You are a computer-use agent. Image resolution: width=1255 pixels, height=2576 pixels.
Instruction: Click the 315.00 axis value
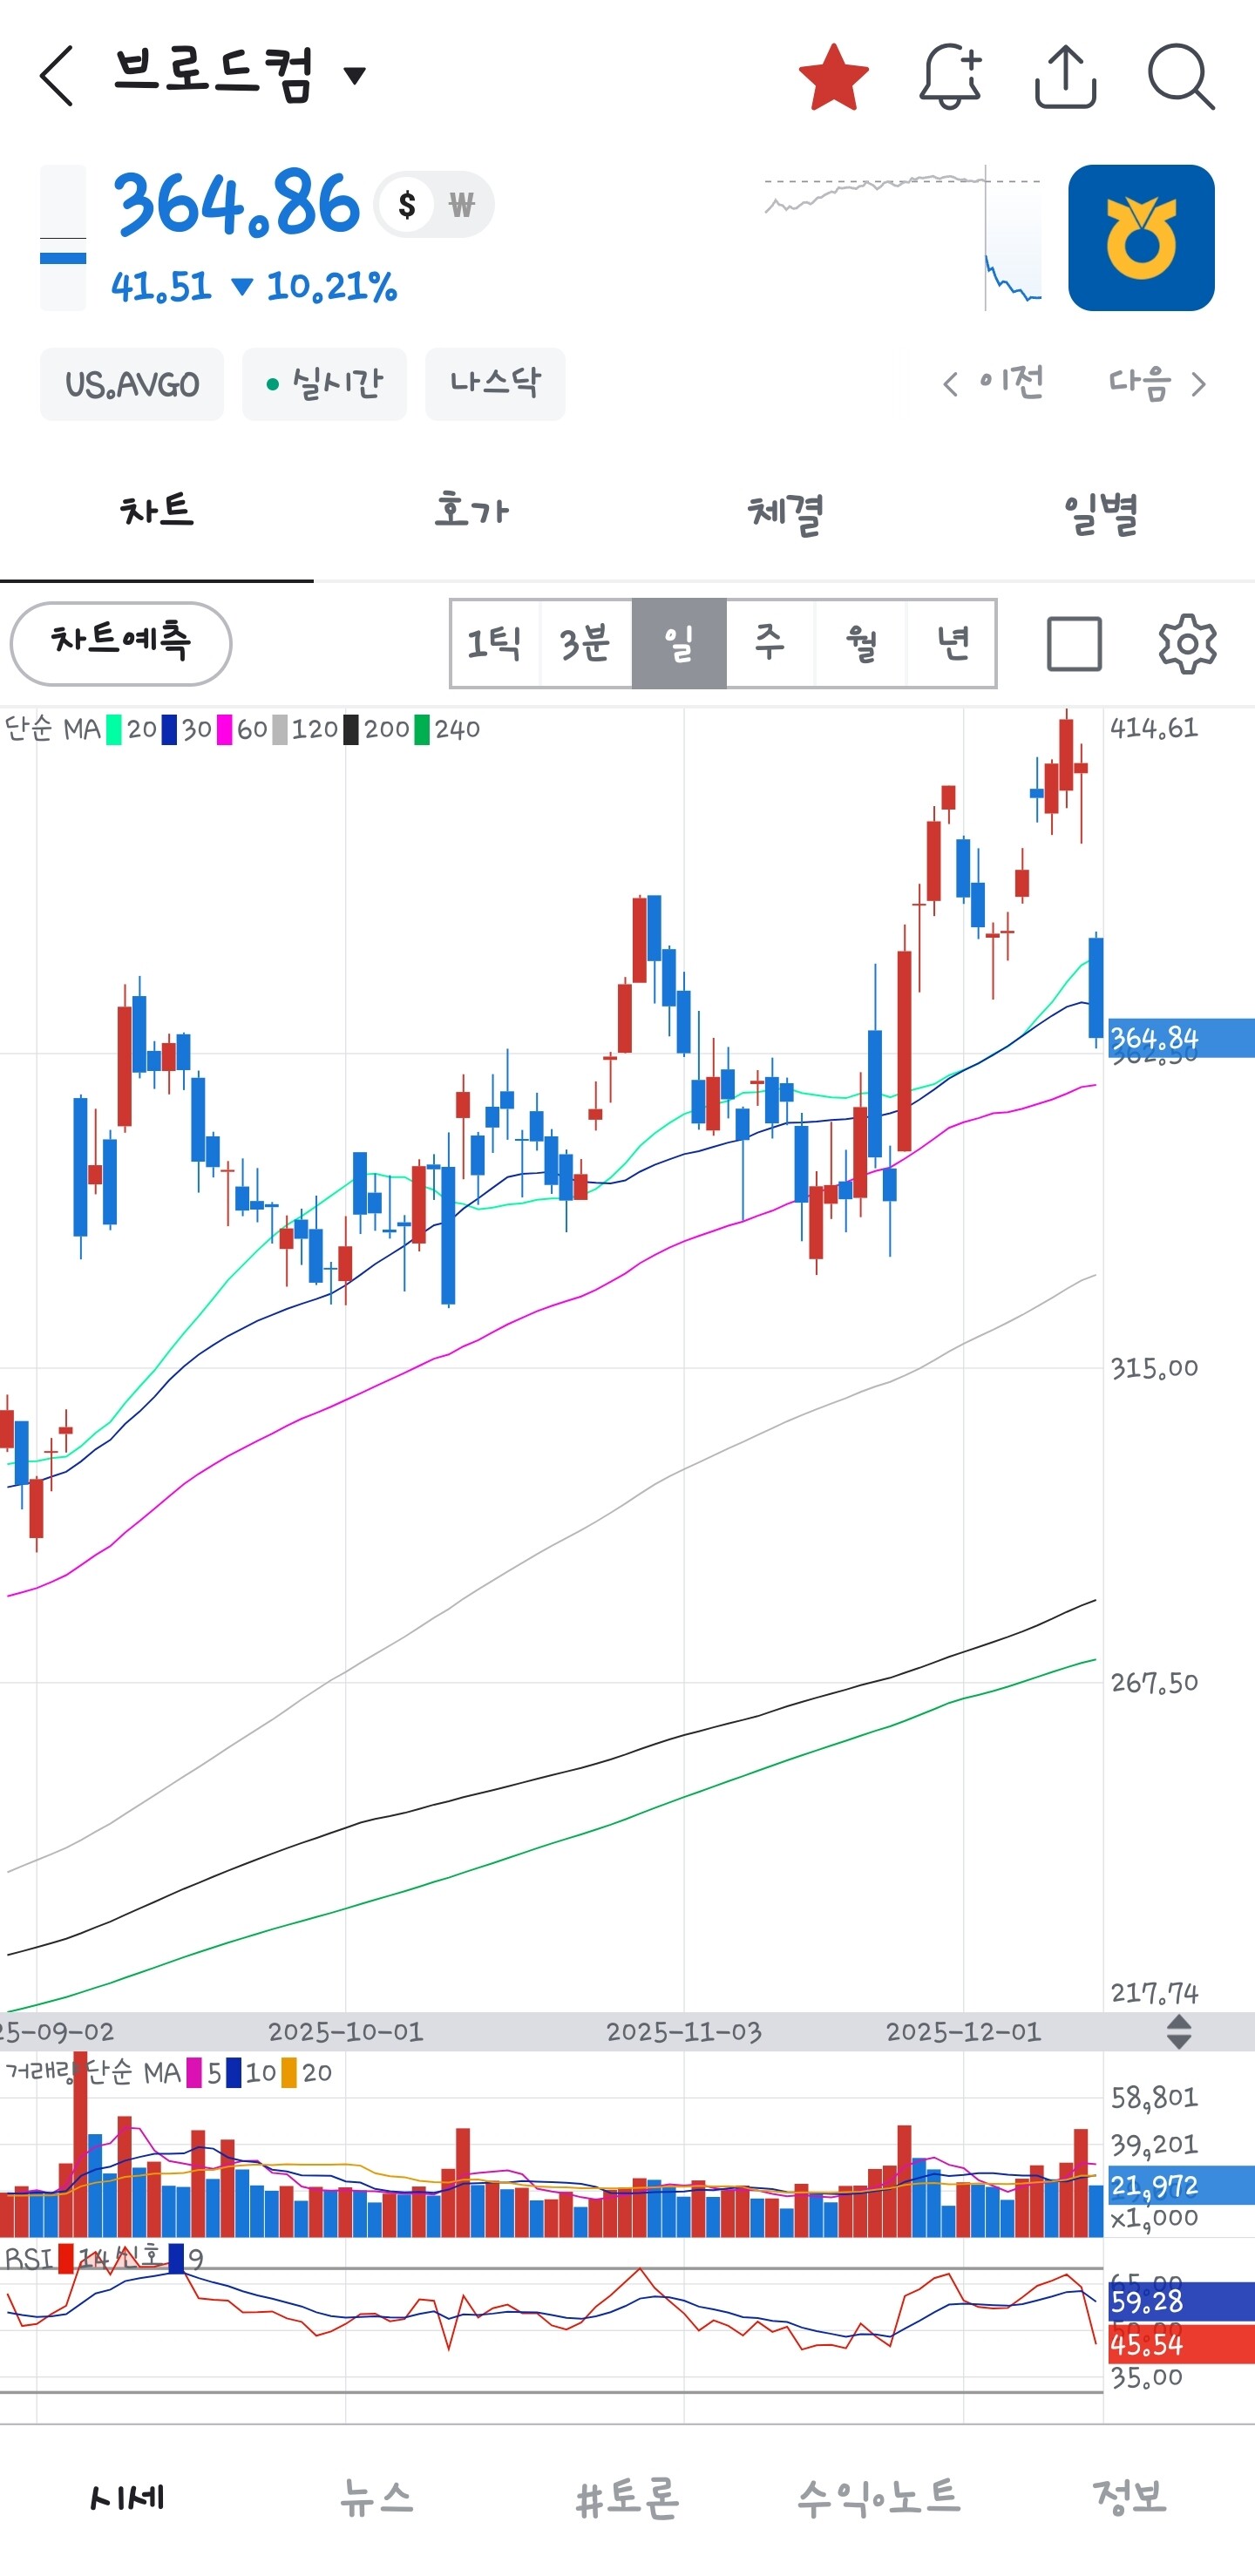point(1154,1368)
